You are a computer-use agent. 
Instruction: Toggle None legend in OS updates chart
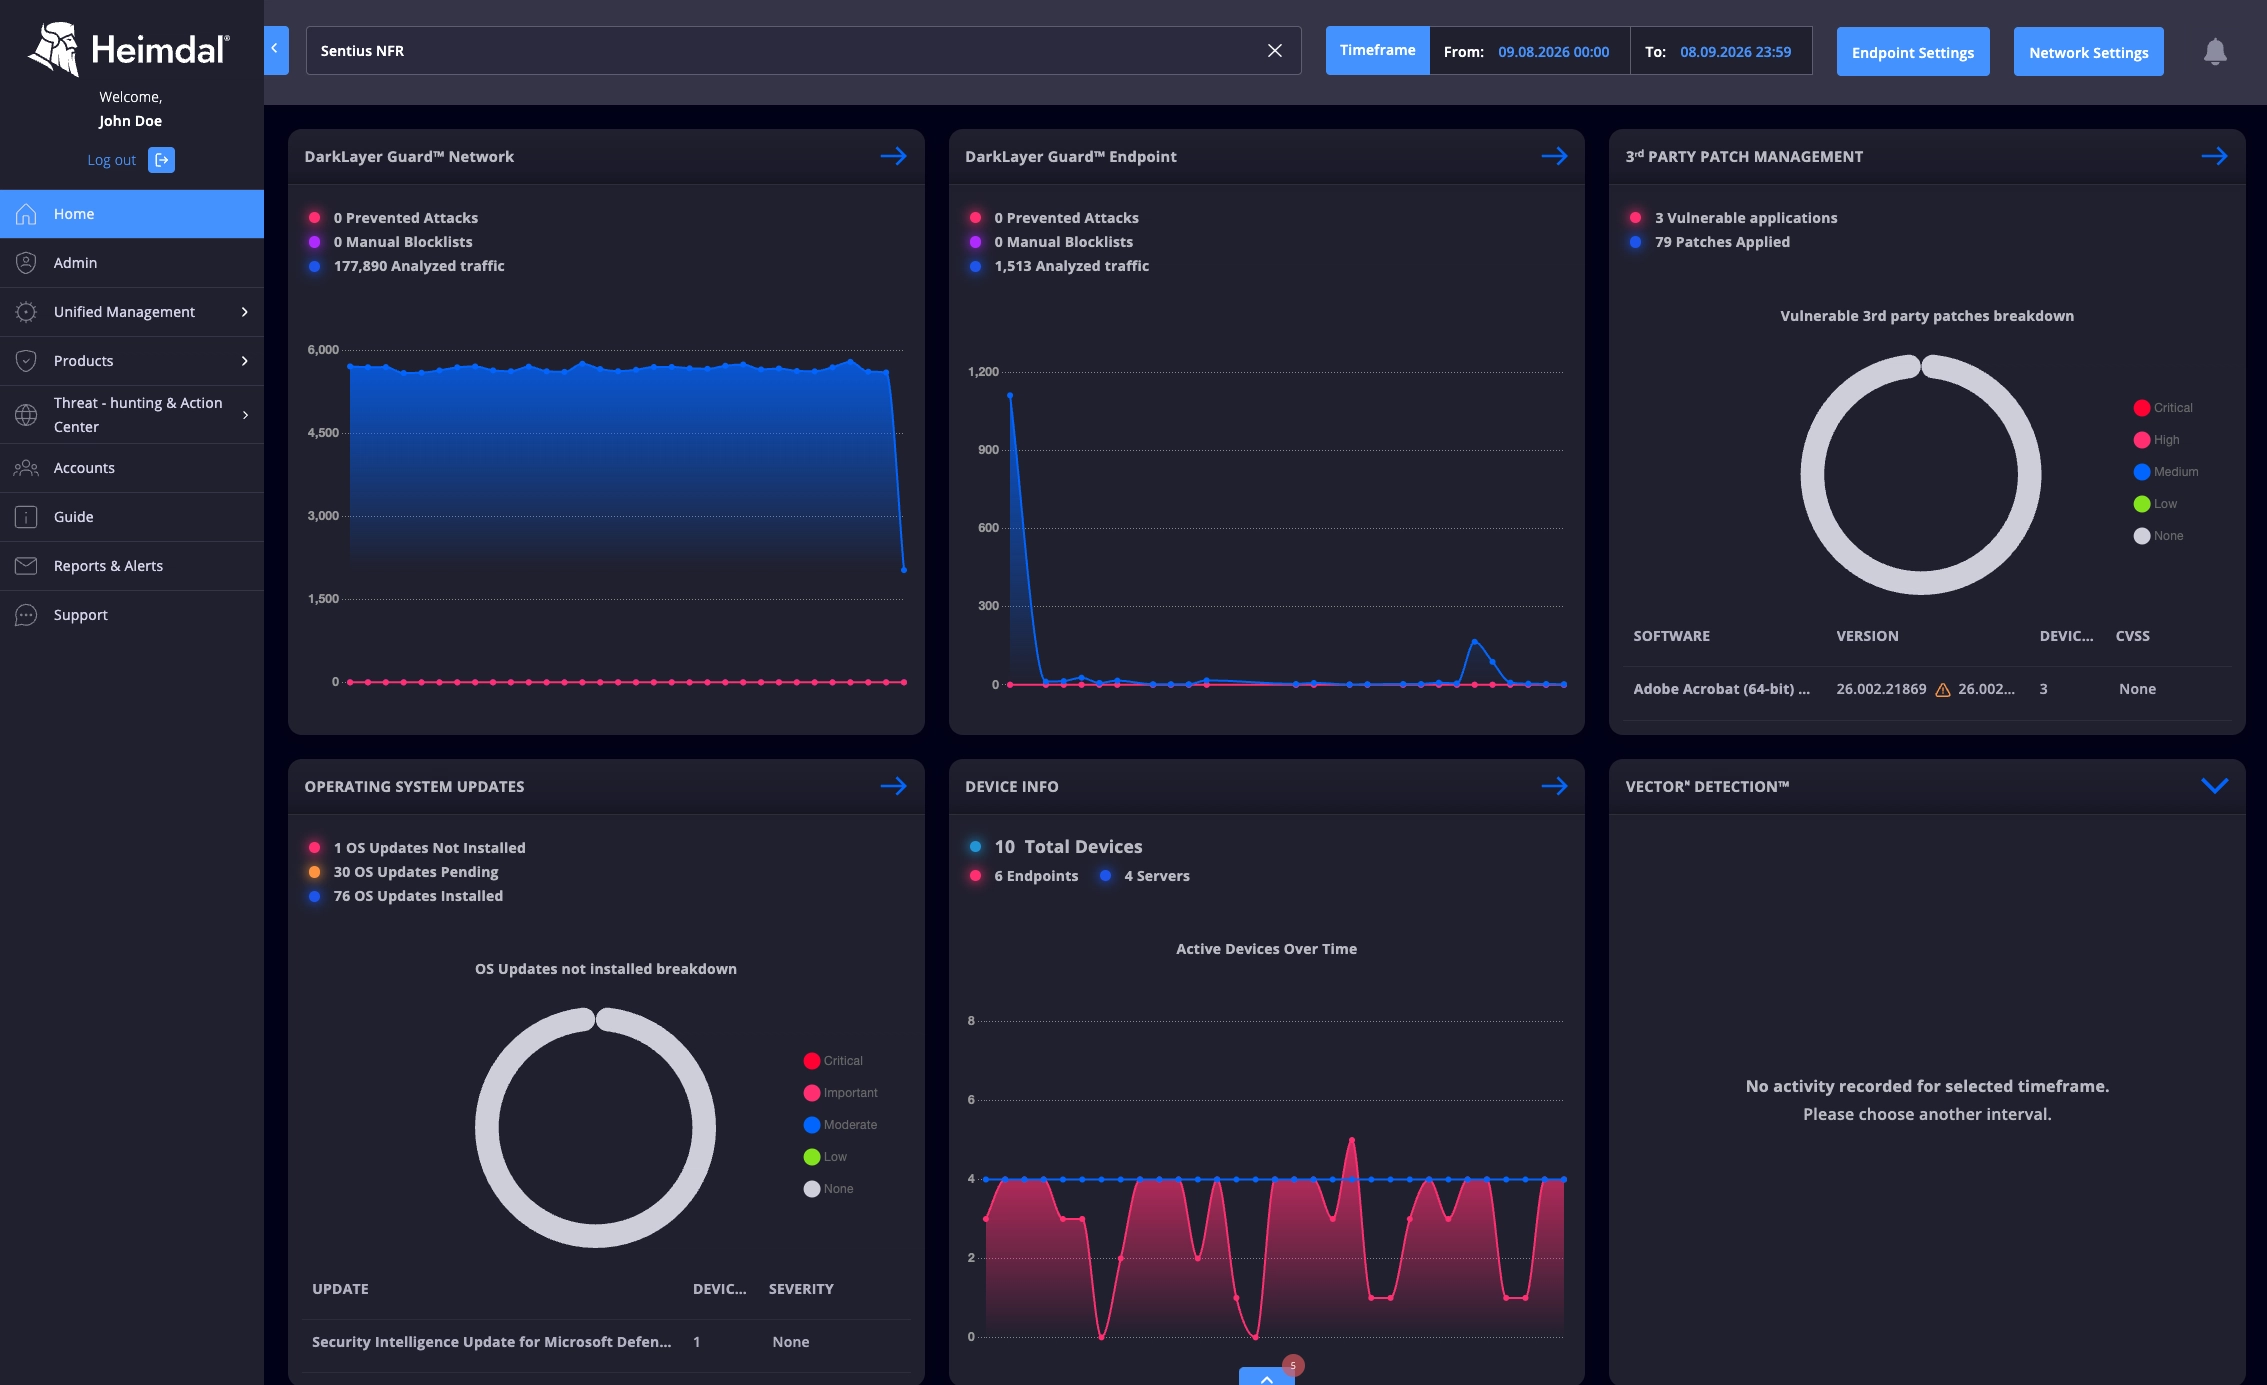[x=828, y=1189]
